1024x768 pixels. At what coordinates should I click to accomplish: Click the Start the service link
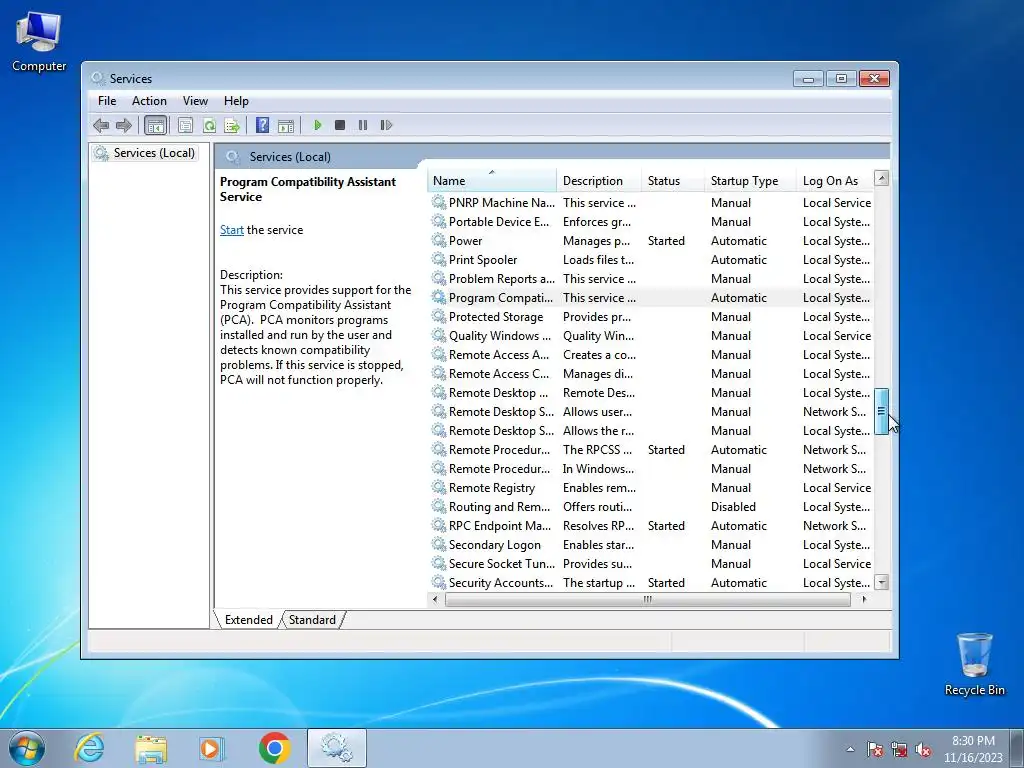232,230
